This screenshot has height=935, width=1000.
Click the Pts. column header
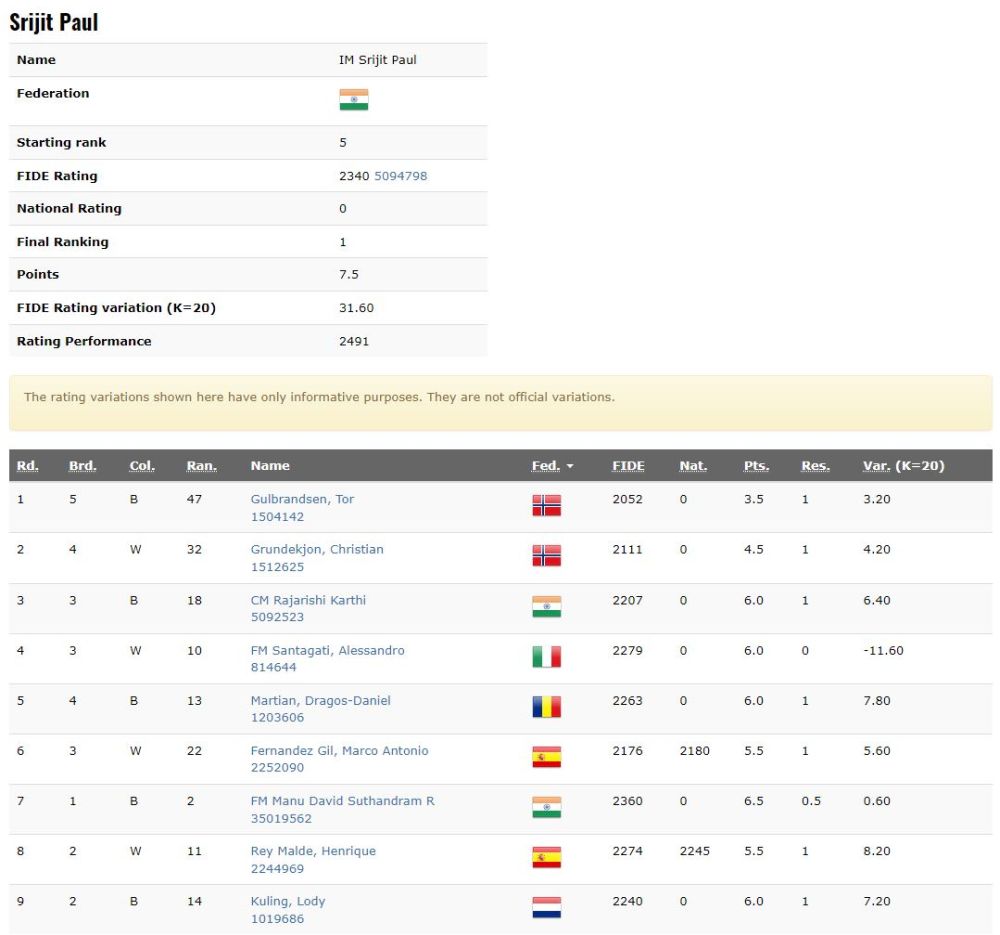click(755, 466)
